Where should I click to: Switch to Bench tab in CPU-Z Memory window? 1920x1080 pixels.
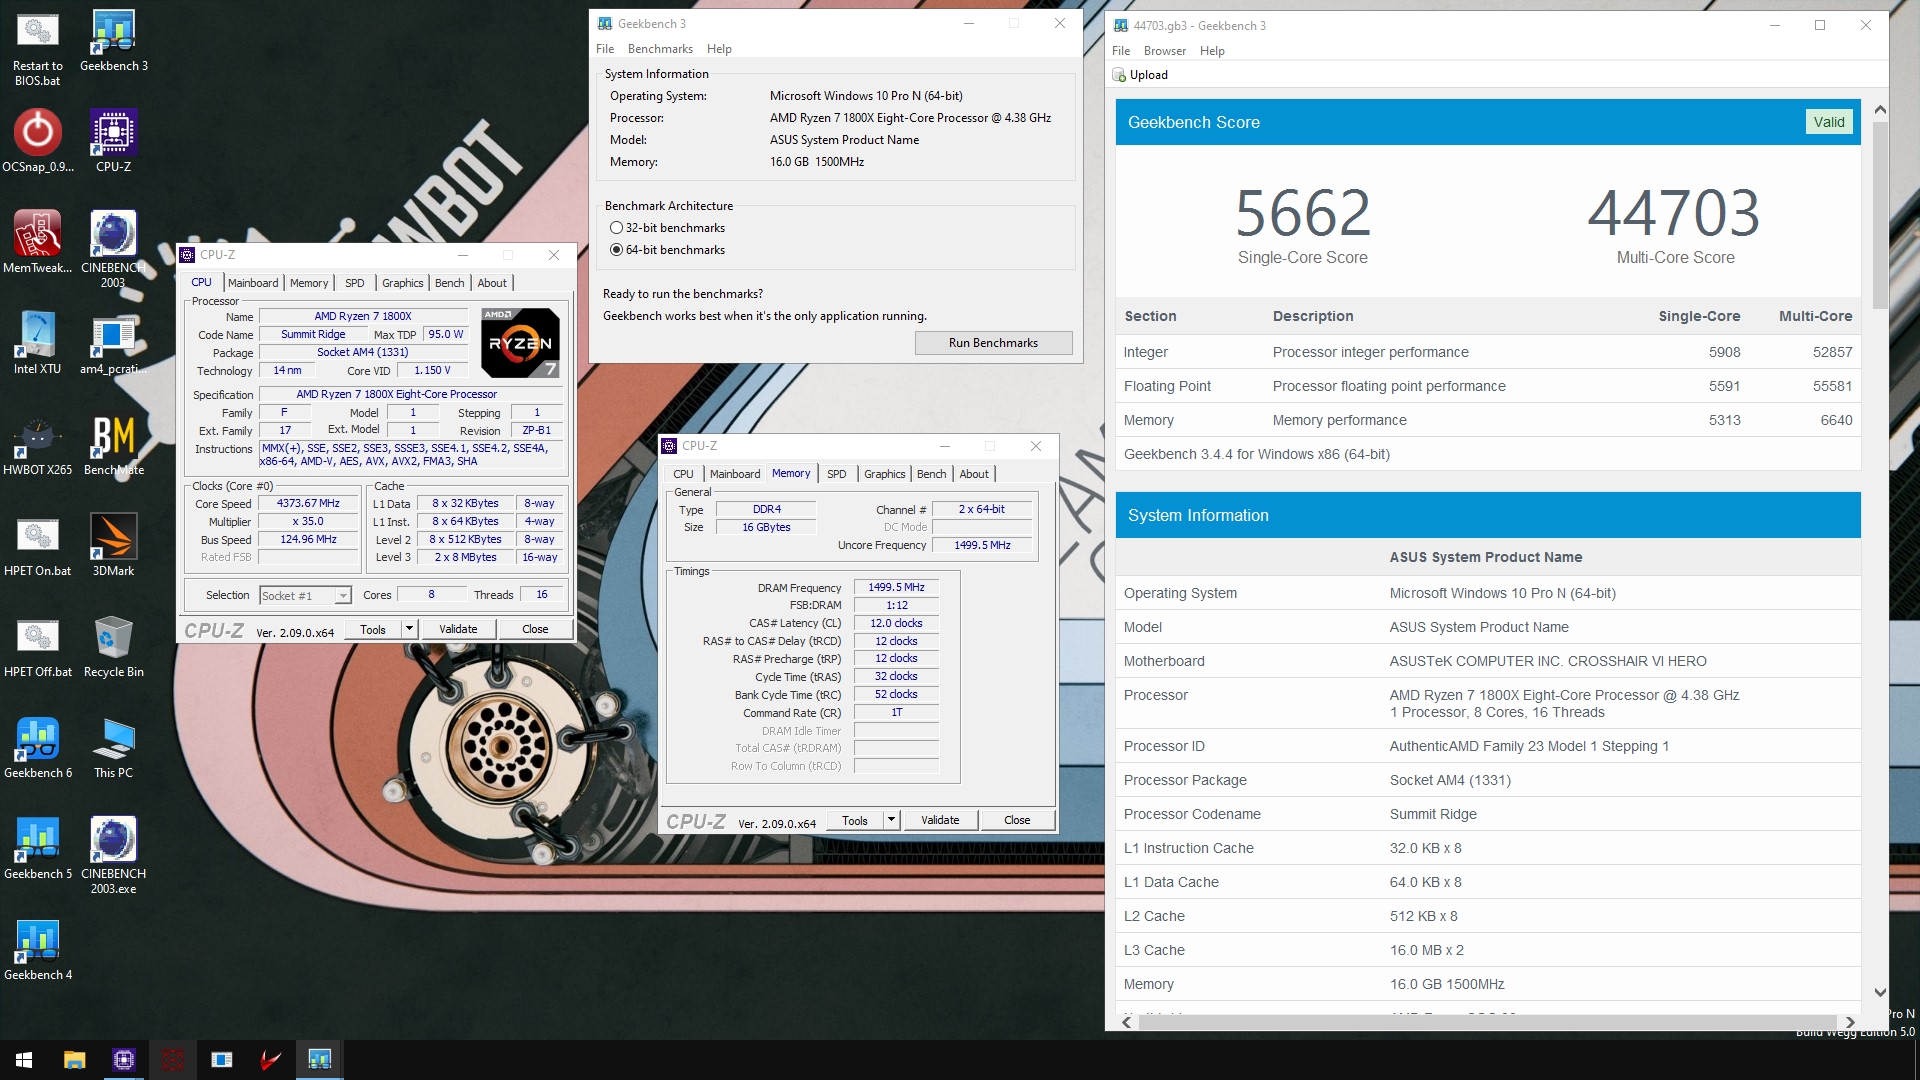pos(931,474)
